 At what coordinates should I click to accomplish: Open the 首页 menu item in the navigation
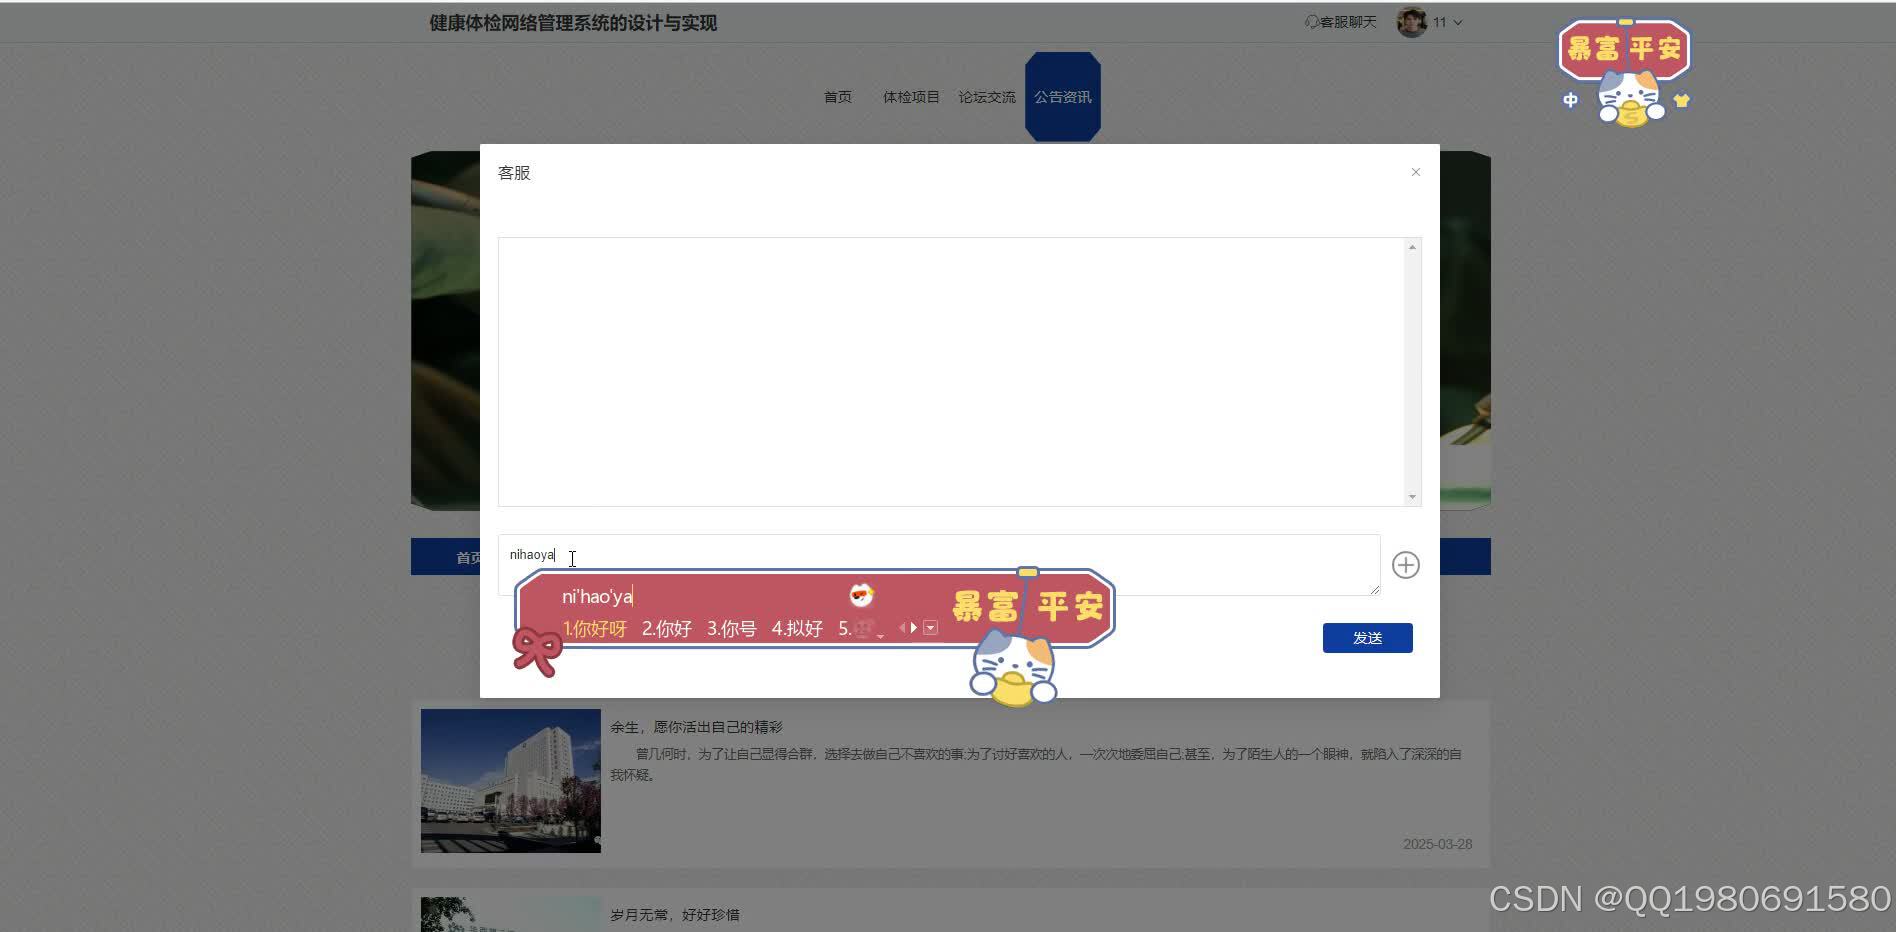(837, 97)
